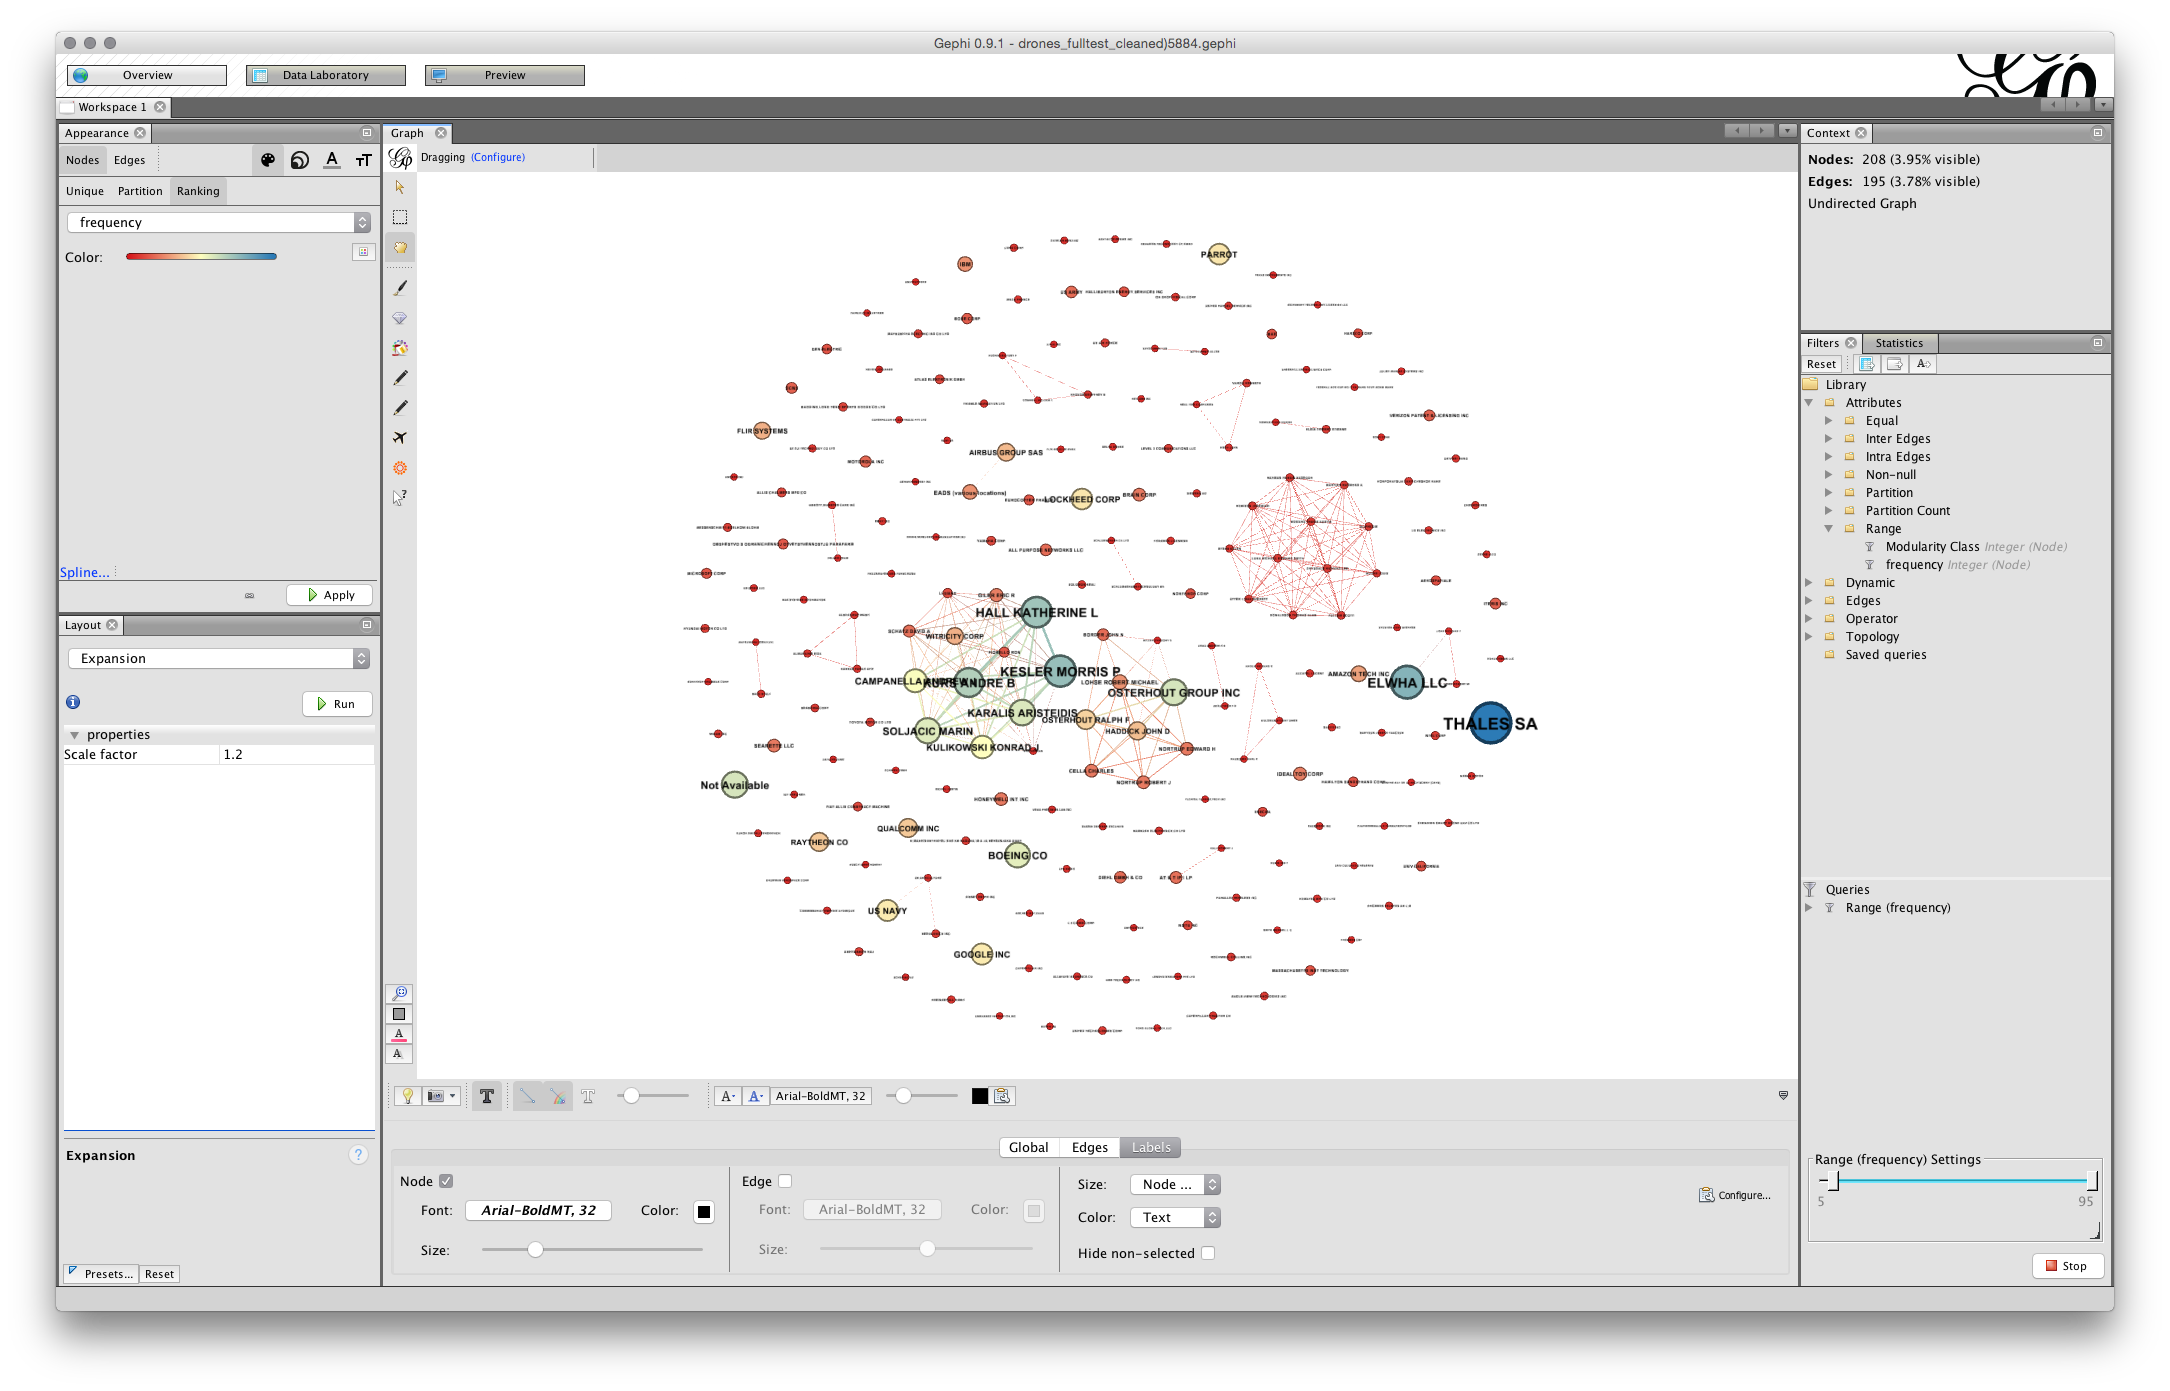Open the Statistics tab
This screenshot has width=2170, height=1391.
click(1899, 343)
